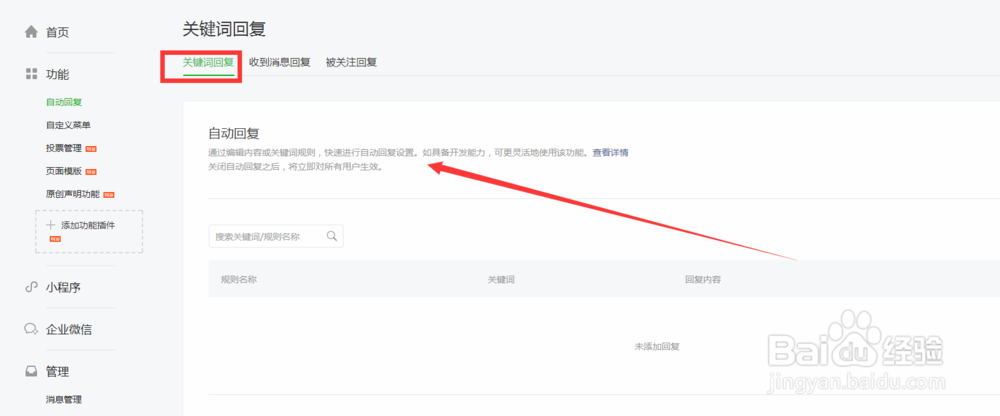Open the 小程序 section

tap(63, 288)
